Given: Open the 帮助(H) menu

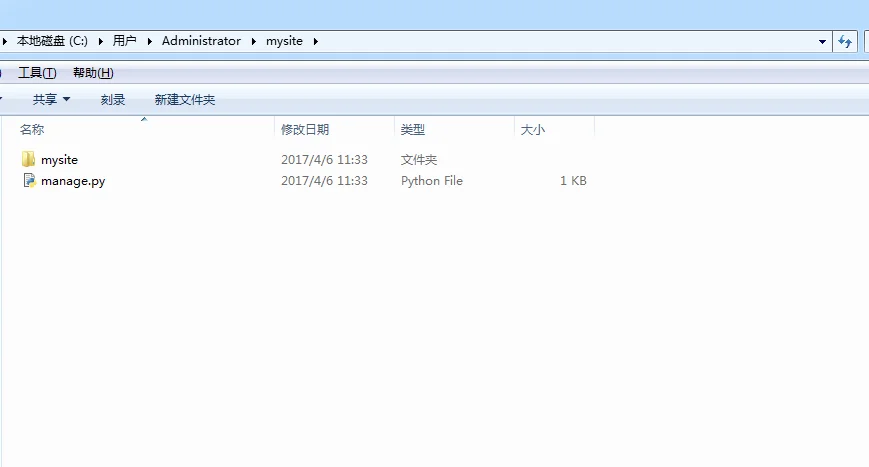Looking at the screenshot, I should [93, 73].
